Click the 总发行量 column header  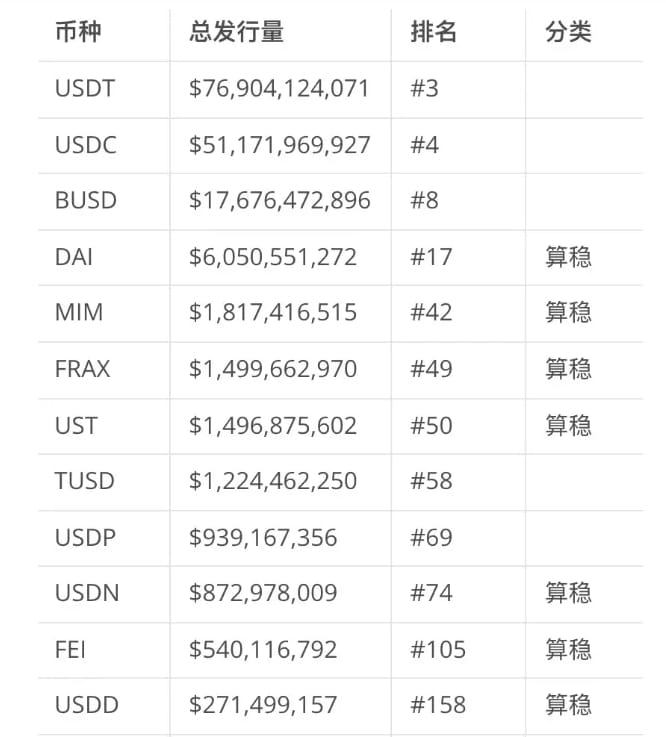click(236, 32)
